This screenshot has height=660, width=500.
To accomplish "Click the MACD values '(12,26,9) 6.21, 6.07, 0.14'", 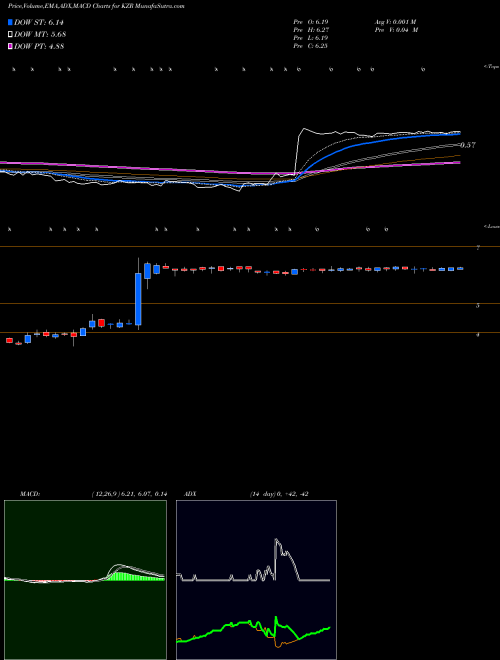I will pos(129,494).
